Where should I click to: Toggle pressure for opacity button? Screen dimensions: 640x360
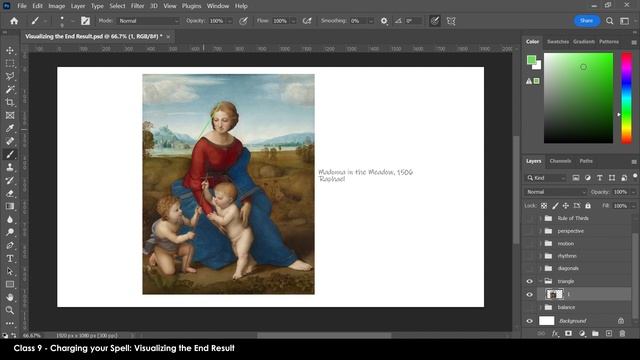(x=243, y=21)
